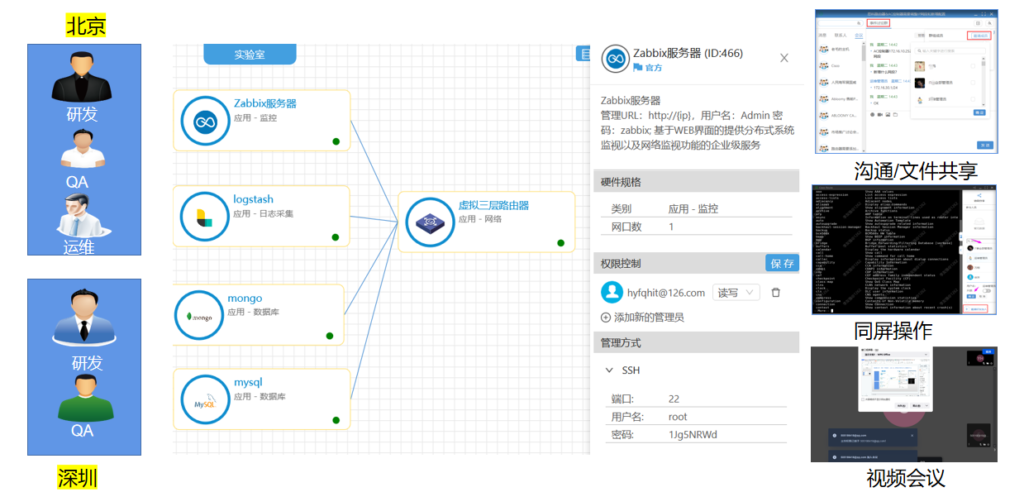The height and width of the screenshot is (492, 1024).
Task: Save permission settings with 保存
Action: pos(782,263)
